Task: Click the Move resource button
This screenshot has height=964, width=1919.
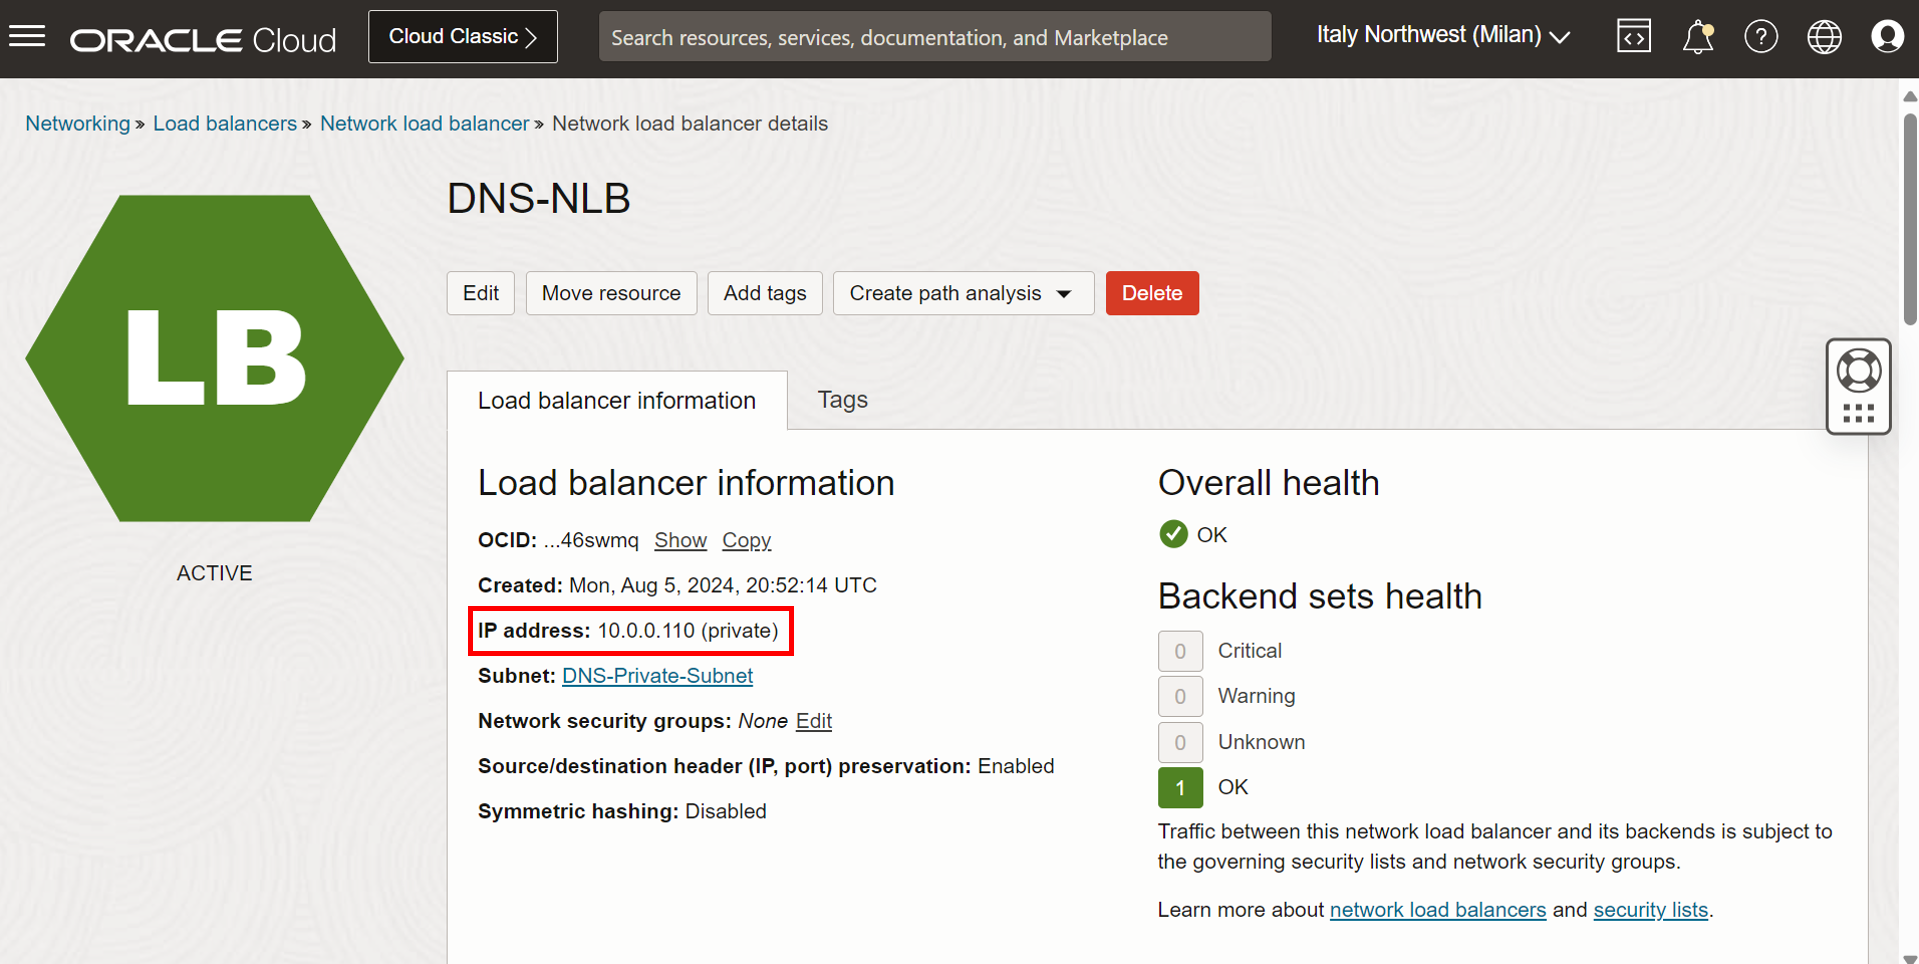Action: 611,293
